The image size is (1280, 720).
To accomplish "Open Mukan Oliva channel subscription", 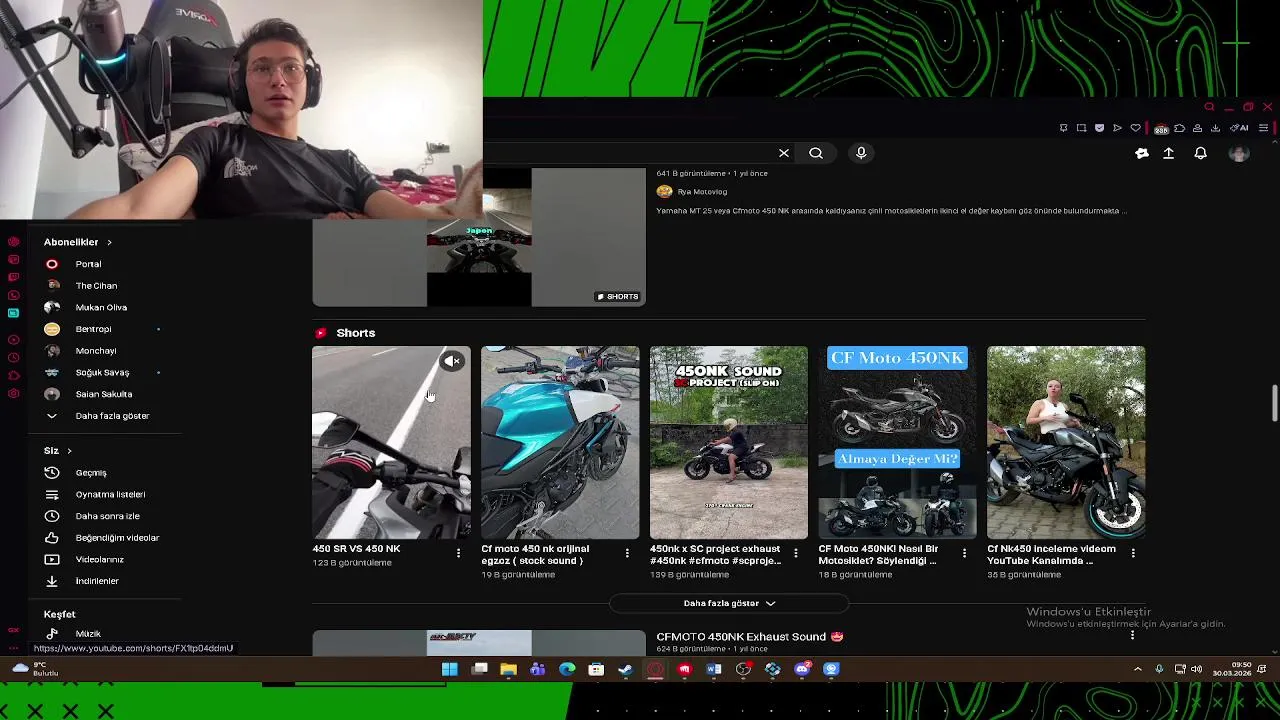I will click(101, 307).
